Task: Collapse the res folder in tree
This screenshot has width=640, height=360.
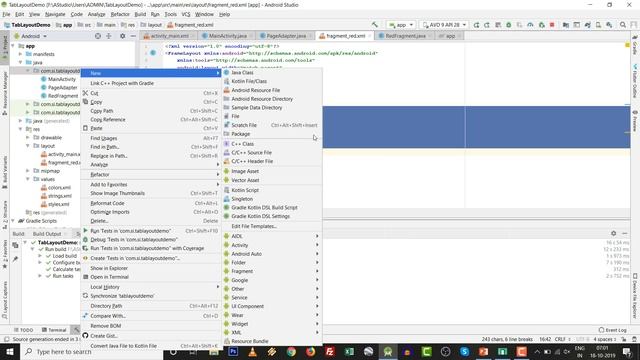Action: 21,129
